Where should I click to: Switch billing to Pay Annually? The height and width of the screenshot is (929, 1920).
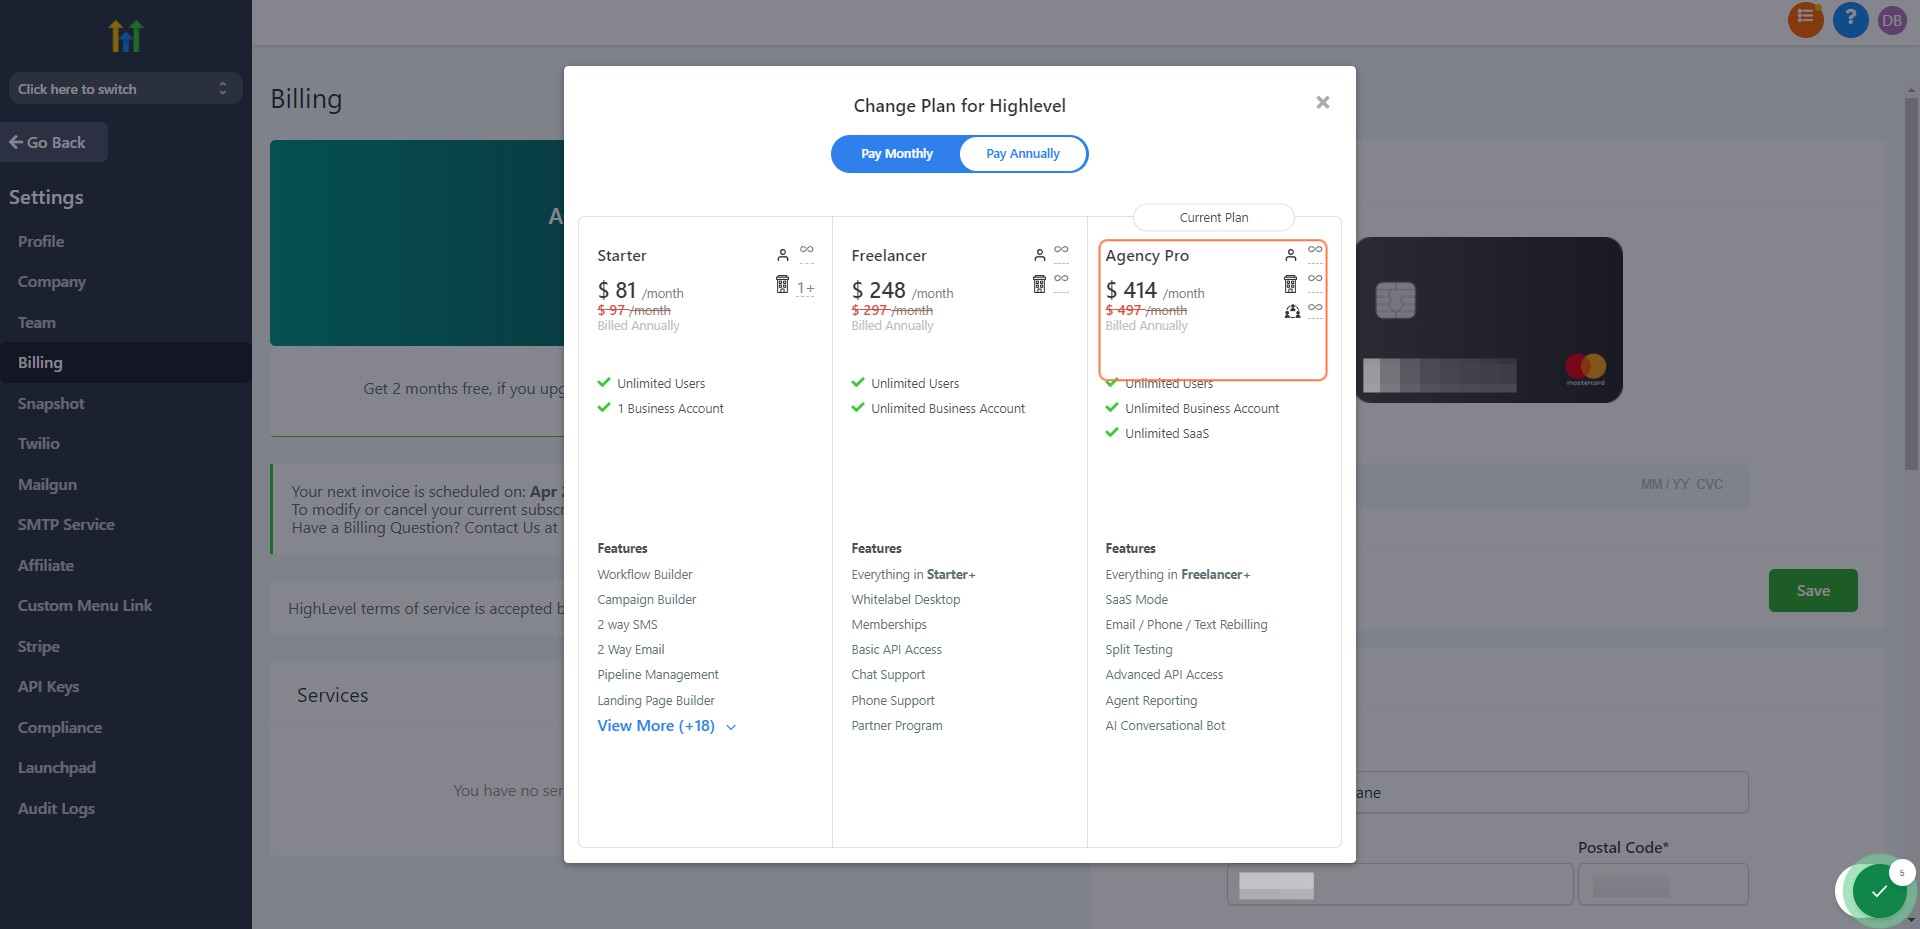tap(1022, 154)
